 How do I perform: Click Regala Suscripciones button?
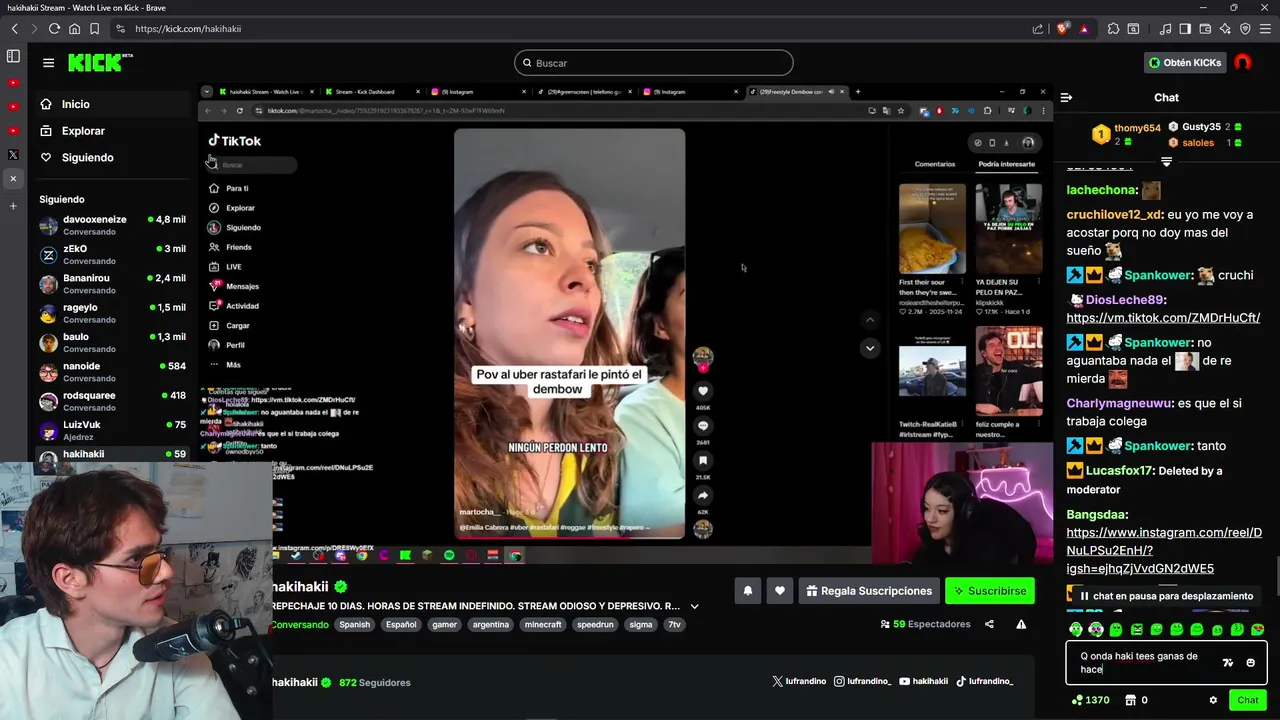click(869, 591)
